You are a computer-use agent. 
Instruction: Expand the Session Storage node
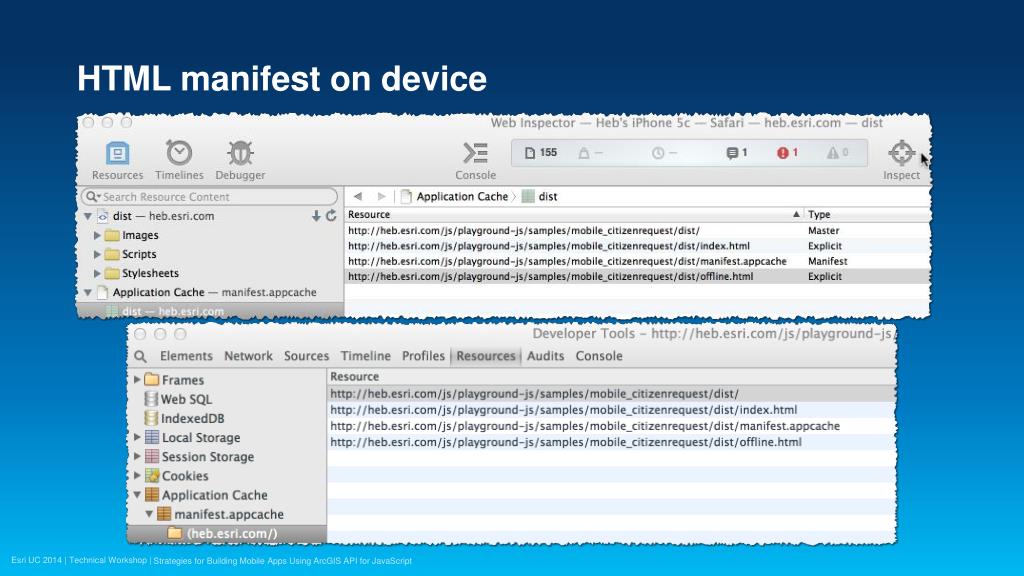(x=137, y=456)
